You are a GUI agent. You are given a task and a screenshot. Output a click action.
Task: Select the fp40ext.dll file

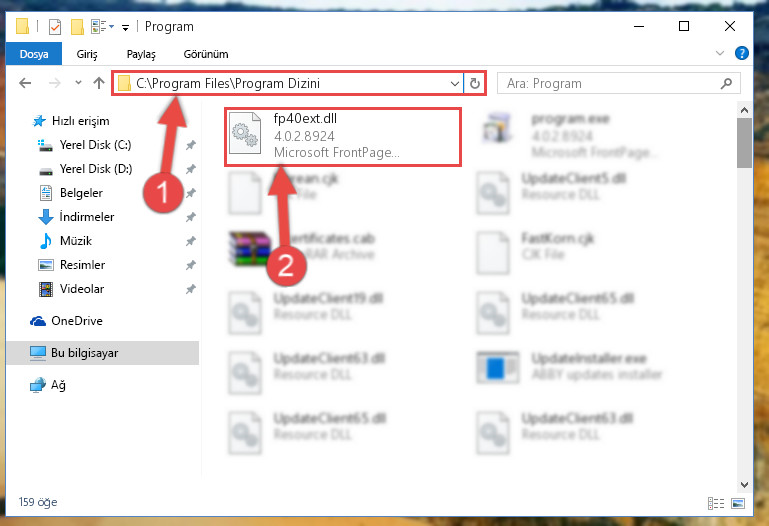click(x=343, y=136)
